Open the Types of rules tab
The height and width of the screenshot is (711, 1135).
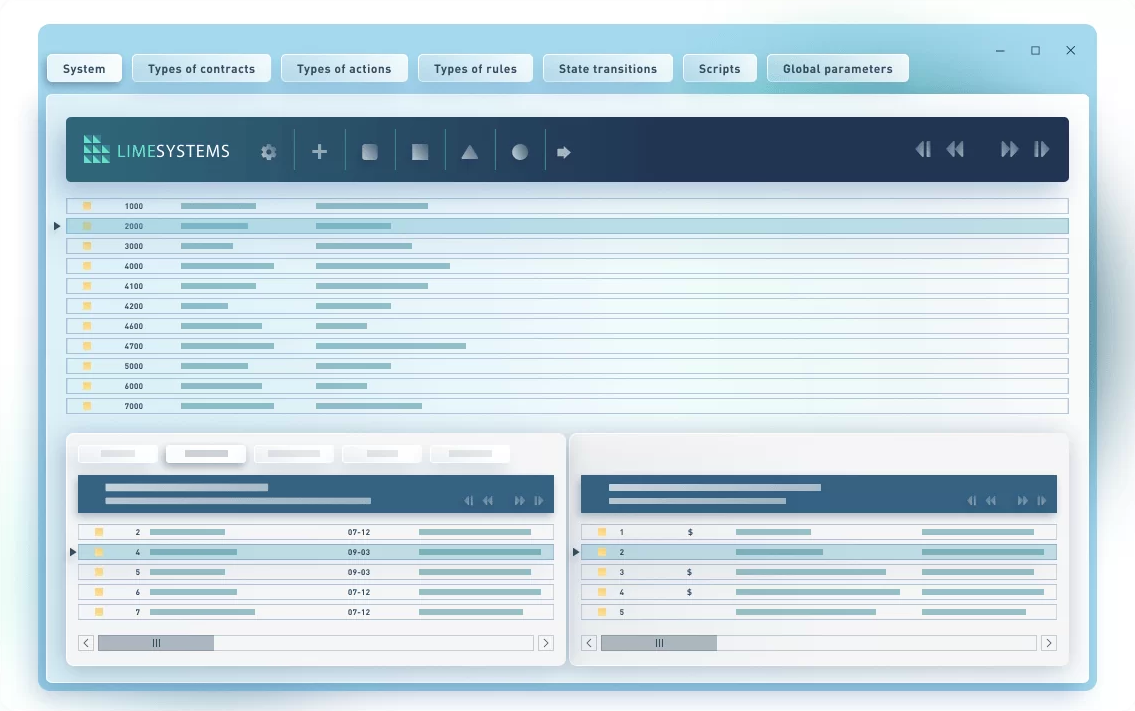tap(475, 69)
